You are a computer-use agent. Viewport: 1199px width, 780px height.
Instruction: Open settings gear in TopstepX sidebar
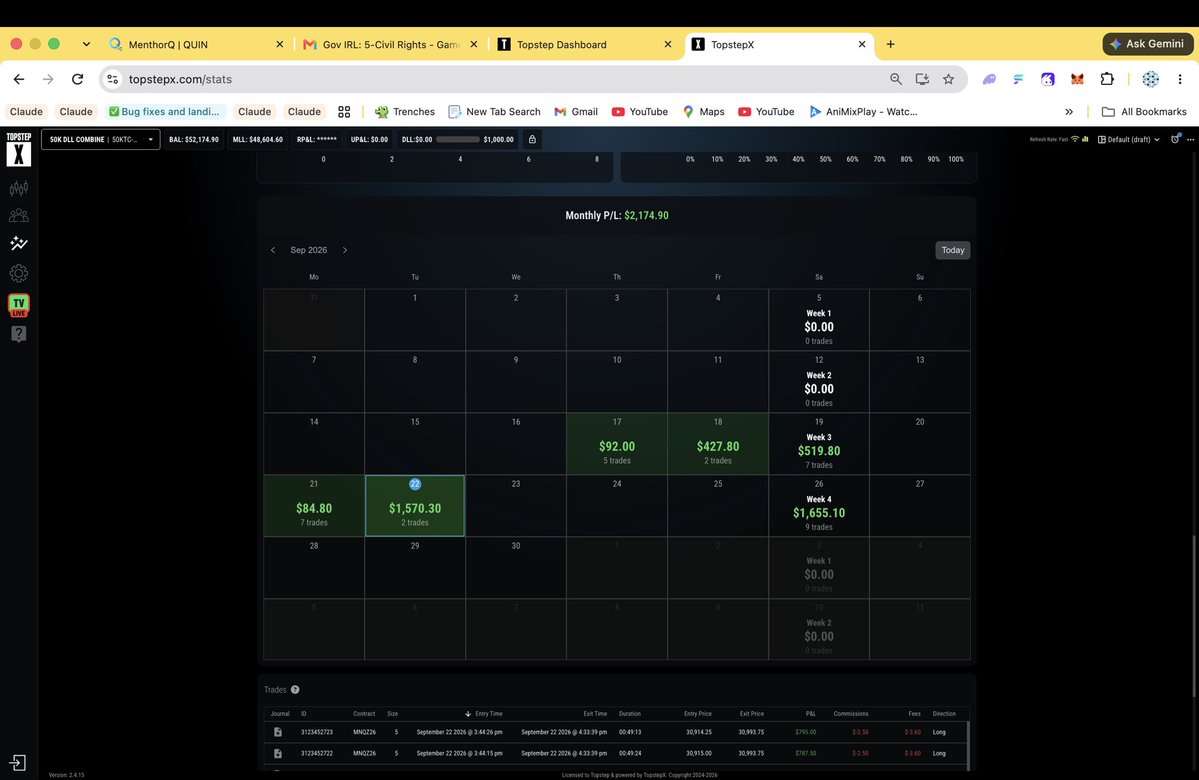tap(18, 273)
